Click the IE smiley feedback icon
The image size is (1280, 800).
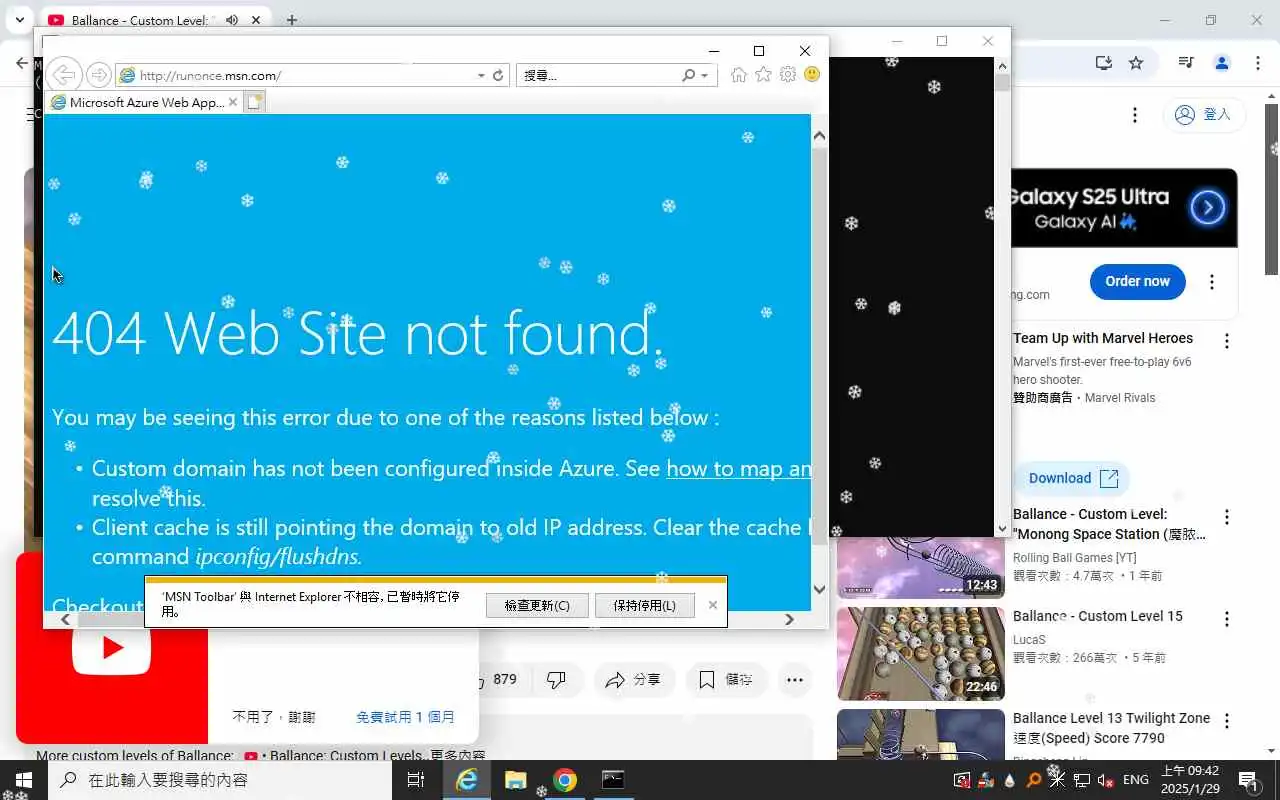812,75
